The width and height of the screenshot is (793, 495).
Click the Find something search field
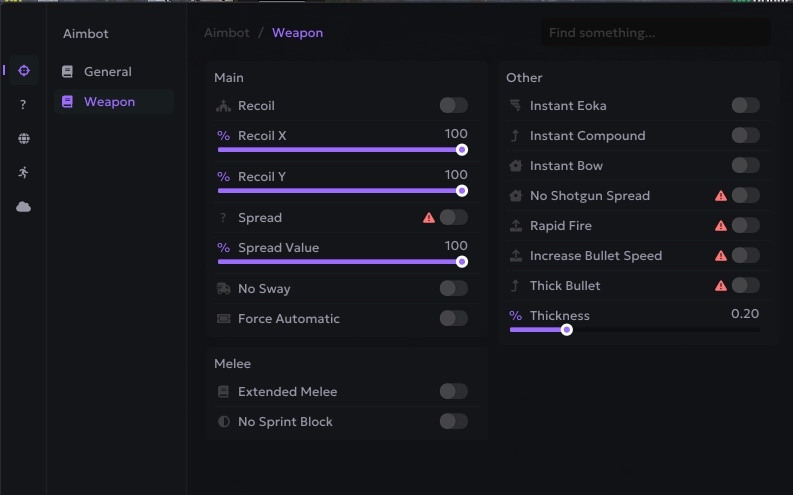655,33
